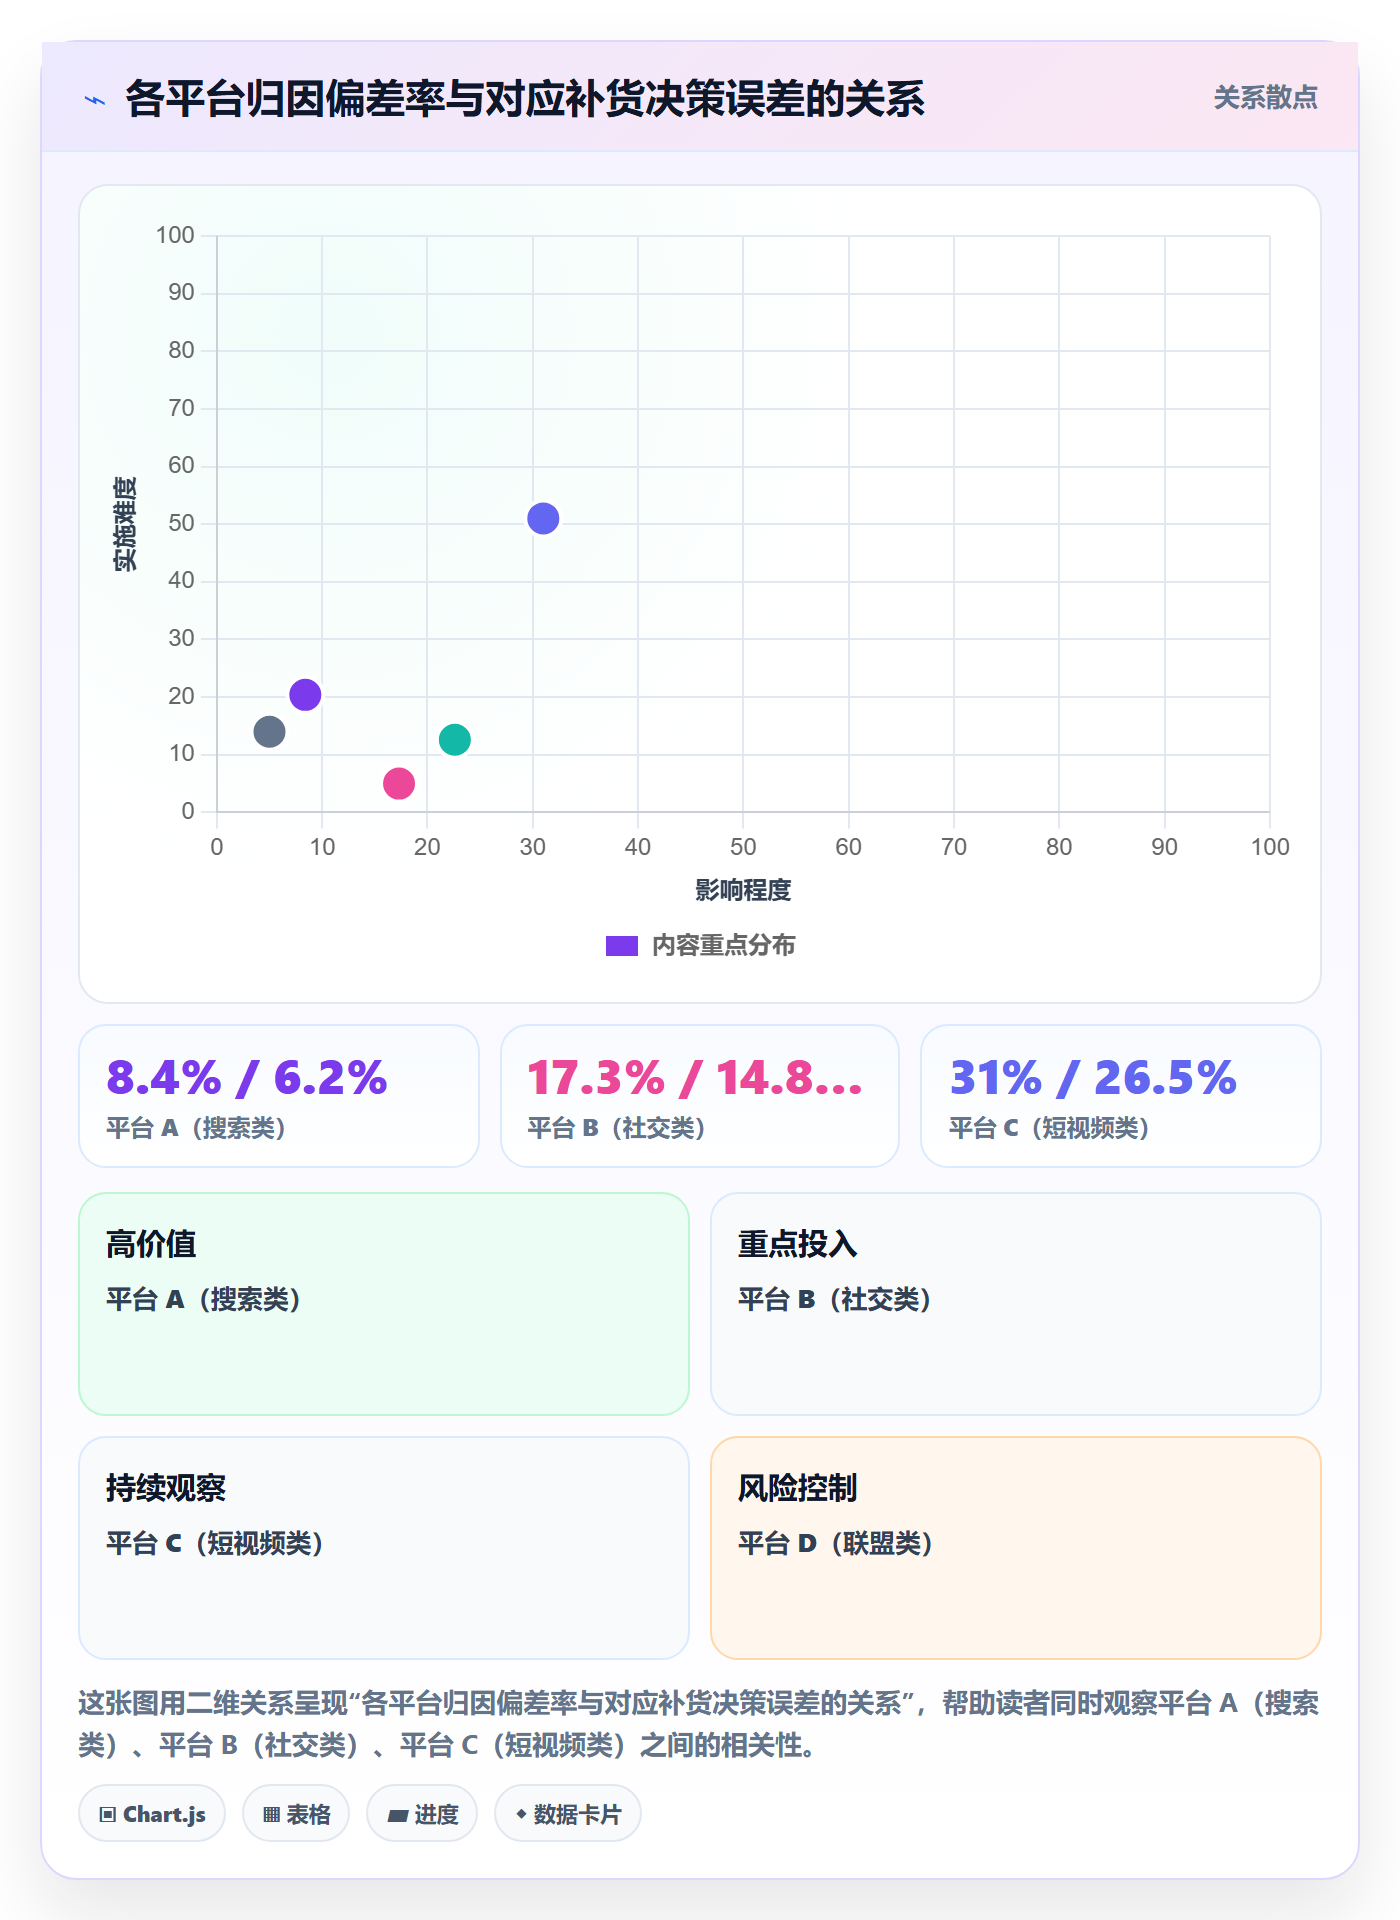Click the grid icon in 表格 chip
This screenshot has width=1400, height=1920.
271,1814
